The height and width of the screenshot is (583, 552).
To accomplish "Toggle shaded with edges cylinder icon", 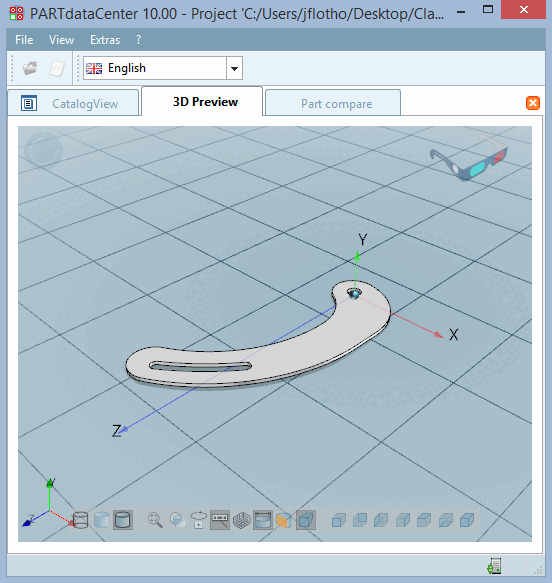I will tap(123, 520).
